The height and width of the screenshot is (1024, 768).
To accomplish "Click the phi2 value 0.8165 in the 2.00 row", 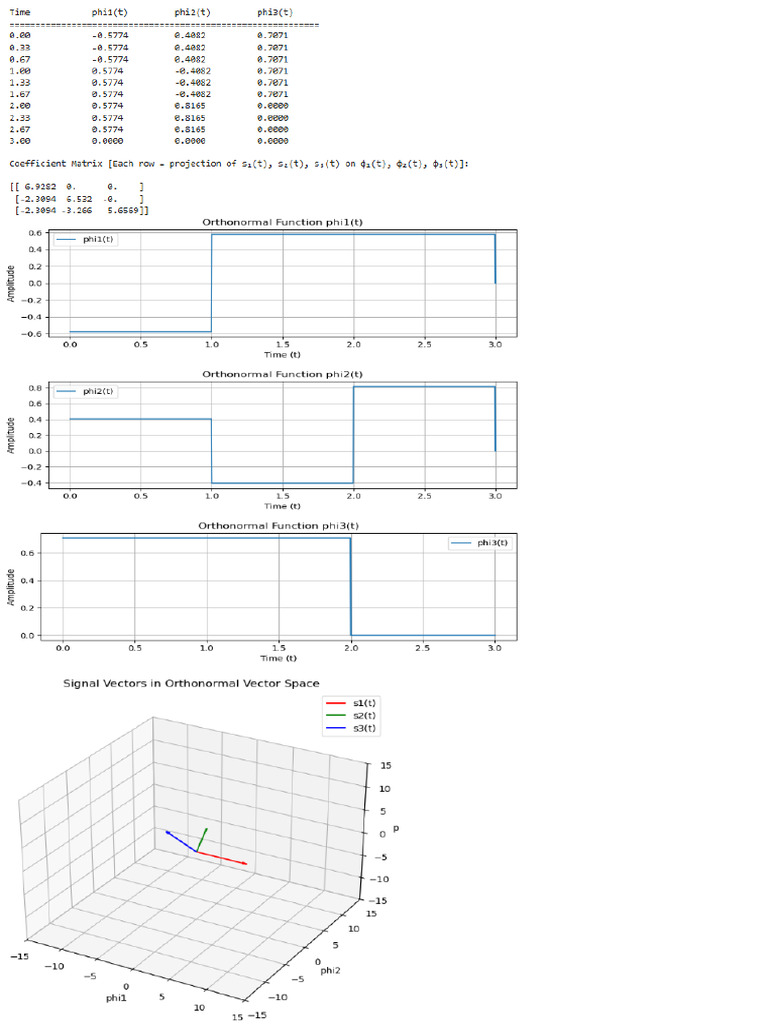I will [190, 105].
